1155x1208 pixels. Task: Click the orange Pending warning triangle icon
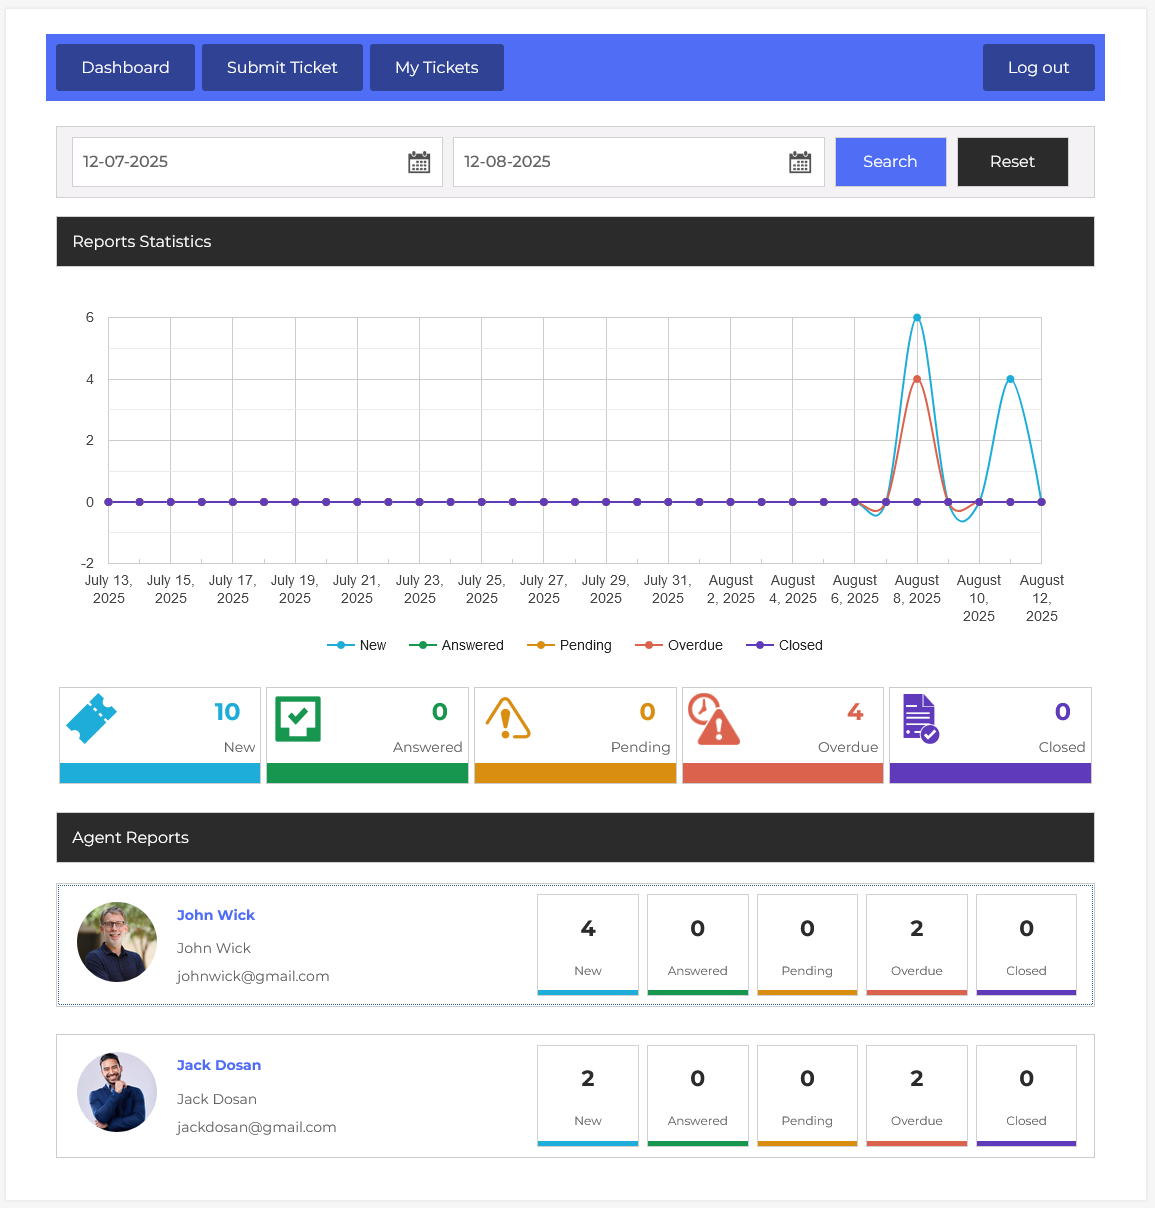click(507, 718)
